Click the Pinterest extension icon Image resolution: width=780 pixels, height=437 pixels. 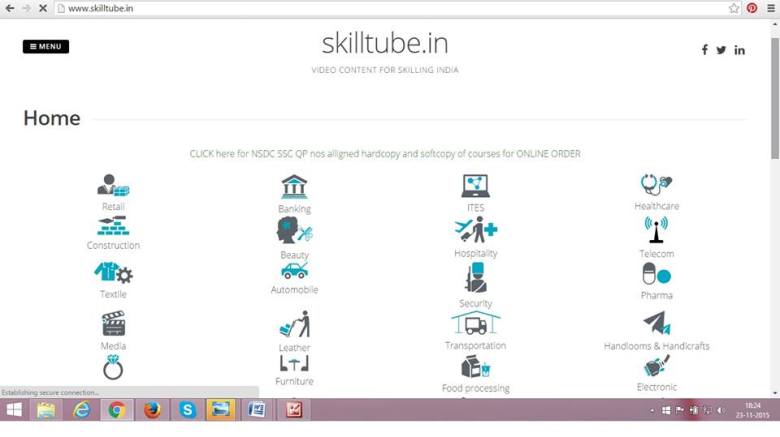coord(752,8)
